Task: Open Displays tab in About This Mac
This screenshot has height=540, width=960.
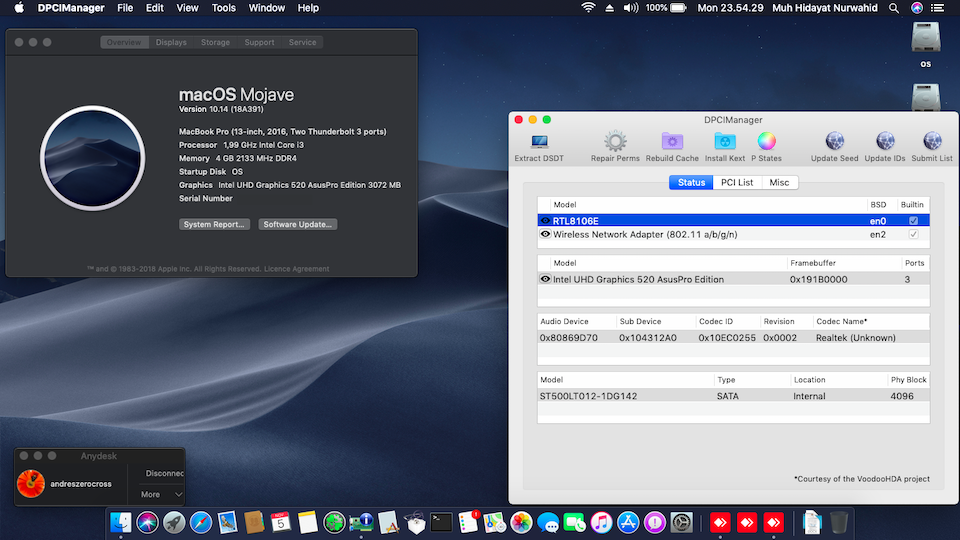Action: pos(171,42)
